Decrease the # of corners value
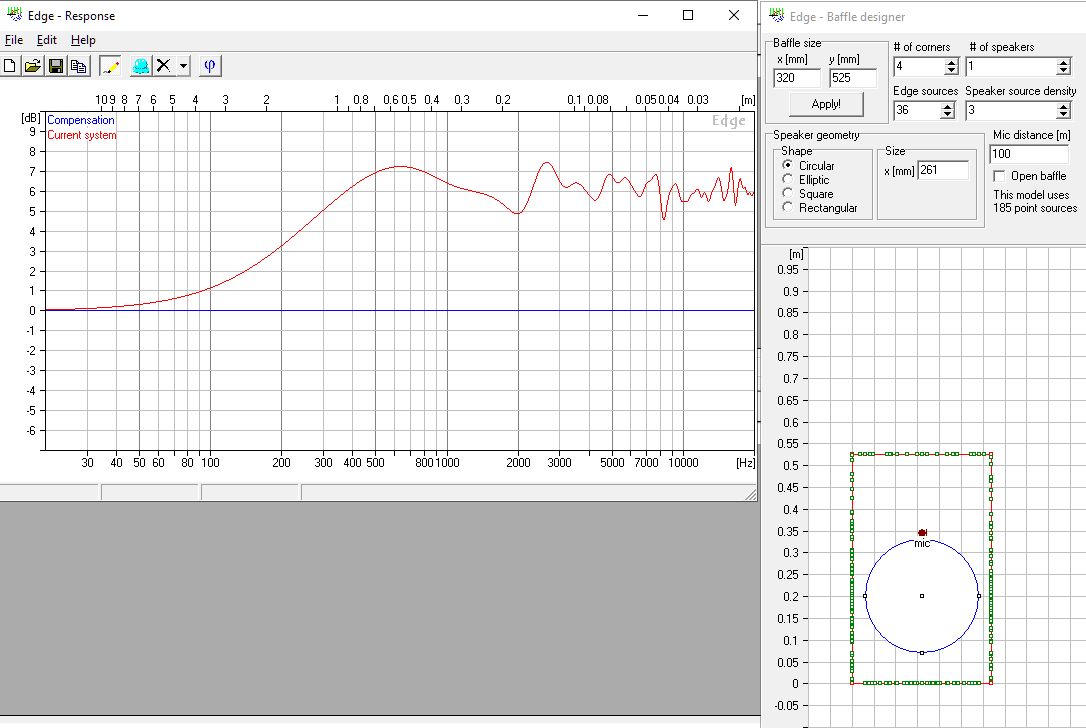This screenshot has width=1086, height=728. coord(952,71)
